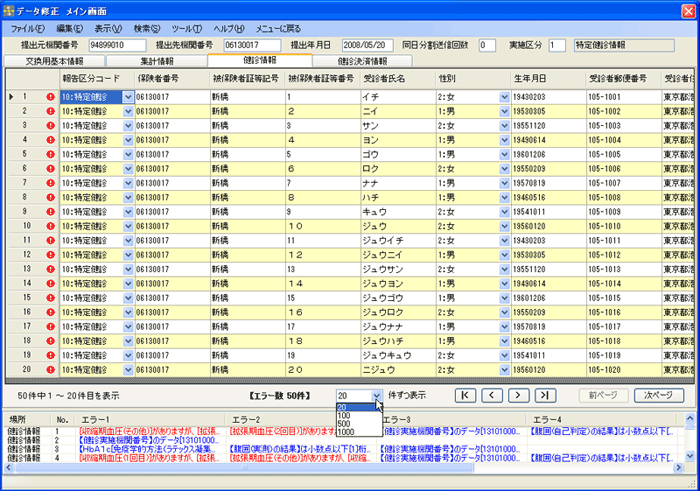Click the 同日分割送信回数 field
The image size is (700, 491).
point(487,45)
